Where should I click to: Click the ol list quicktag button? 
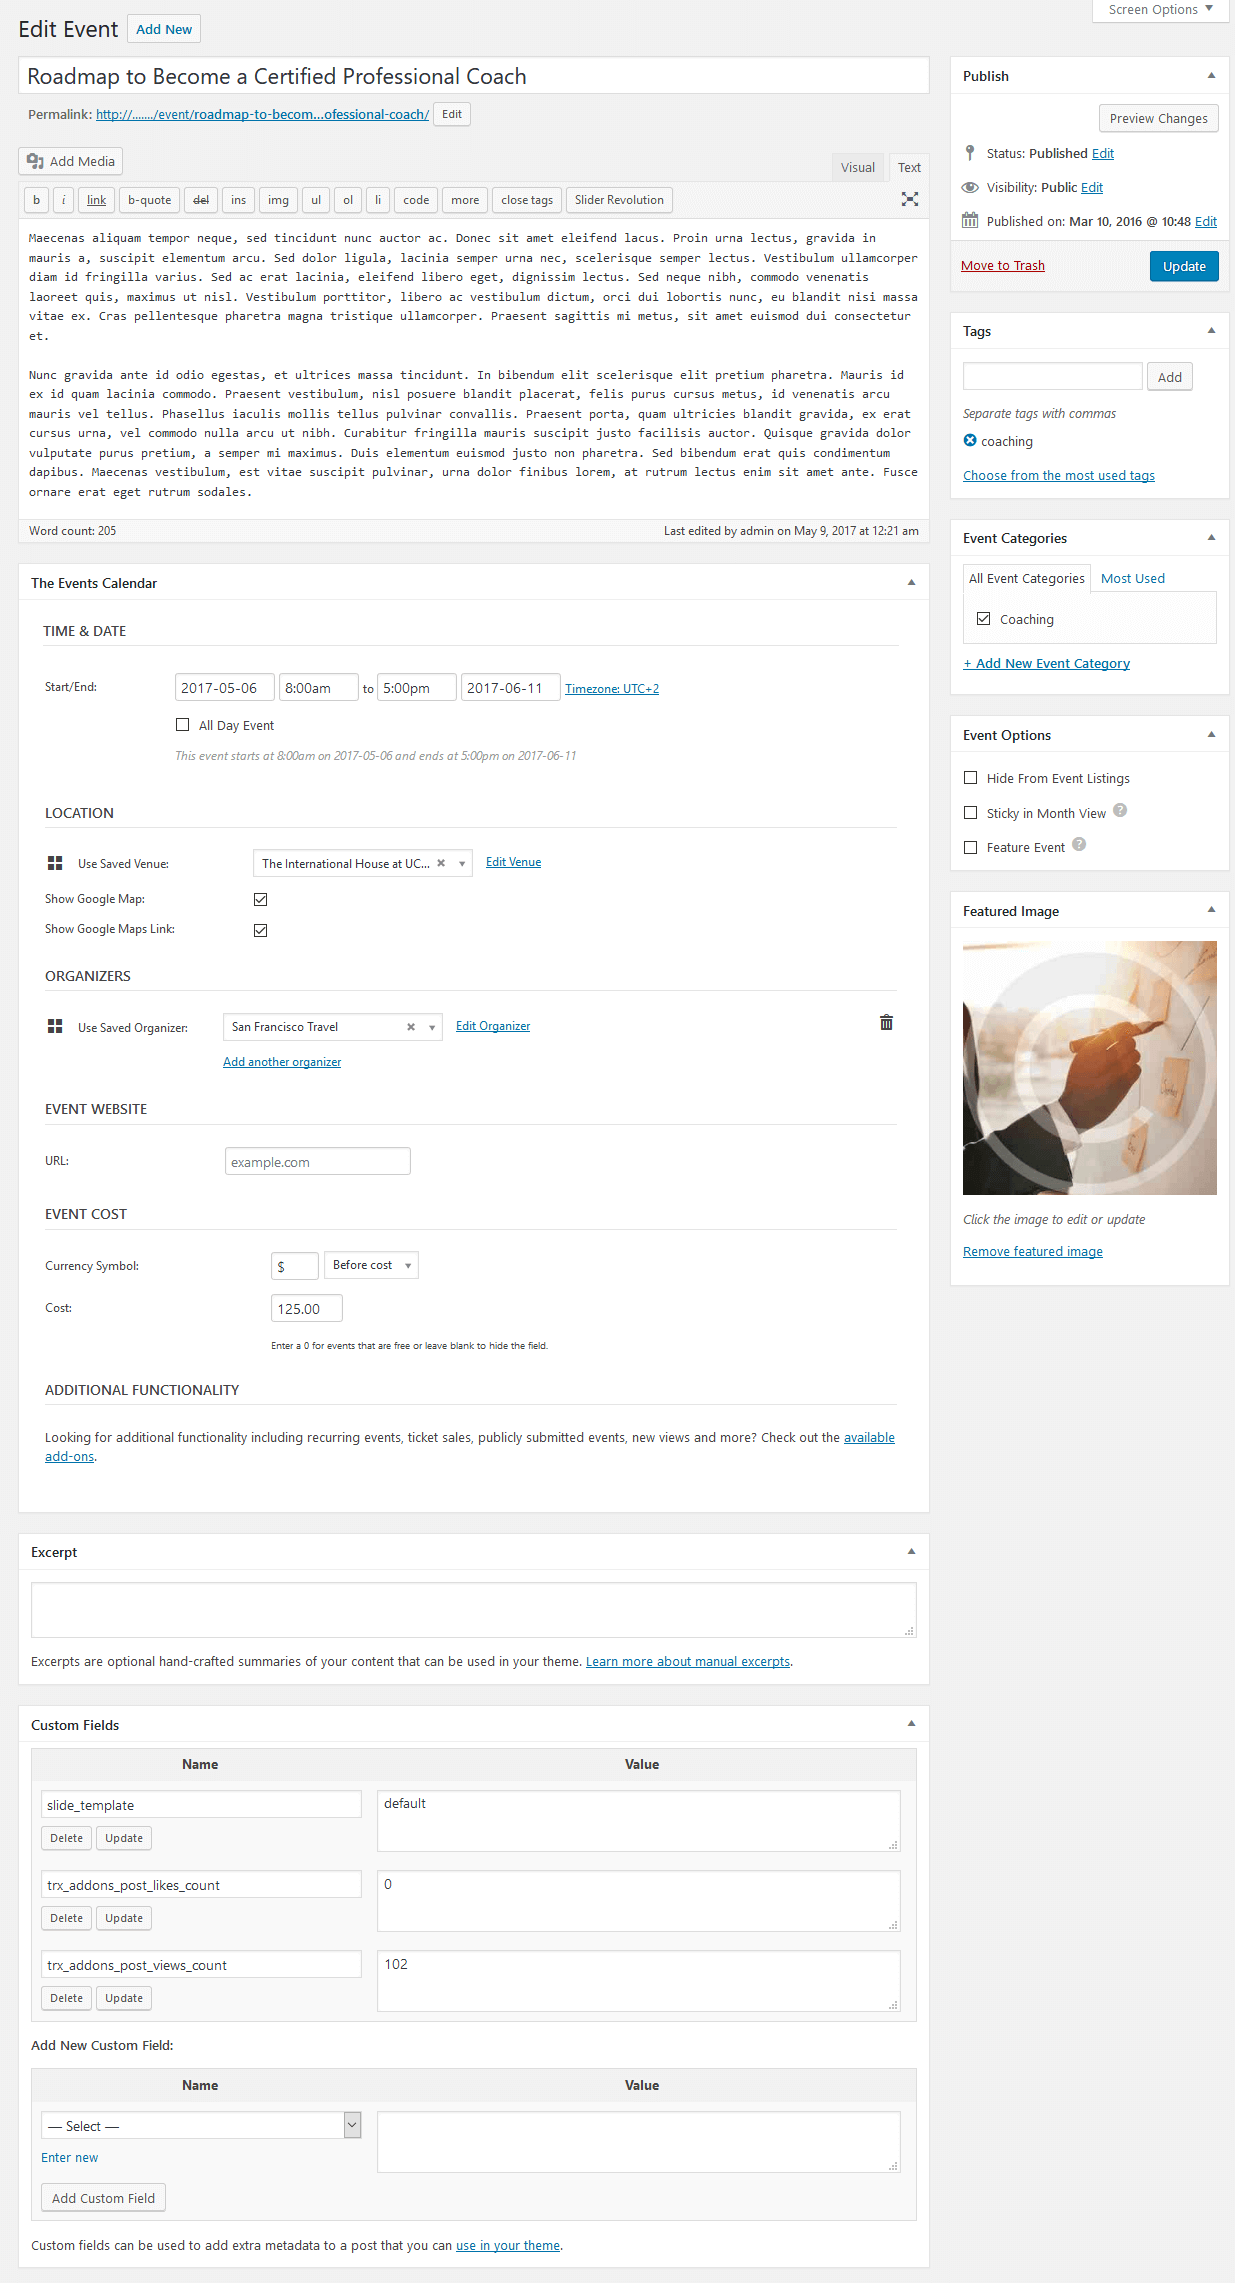tap(348, 200)
